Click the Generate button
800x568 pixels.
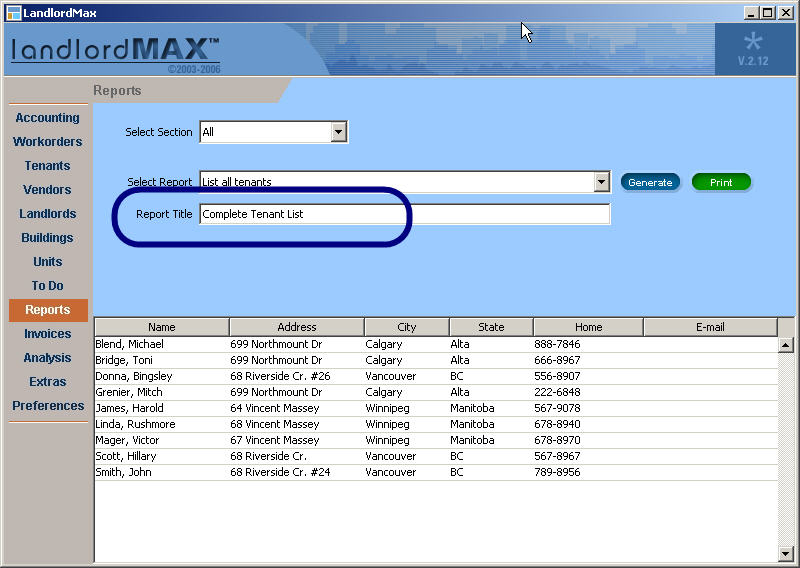click(x=650, y=182)
